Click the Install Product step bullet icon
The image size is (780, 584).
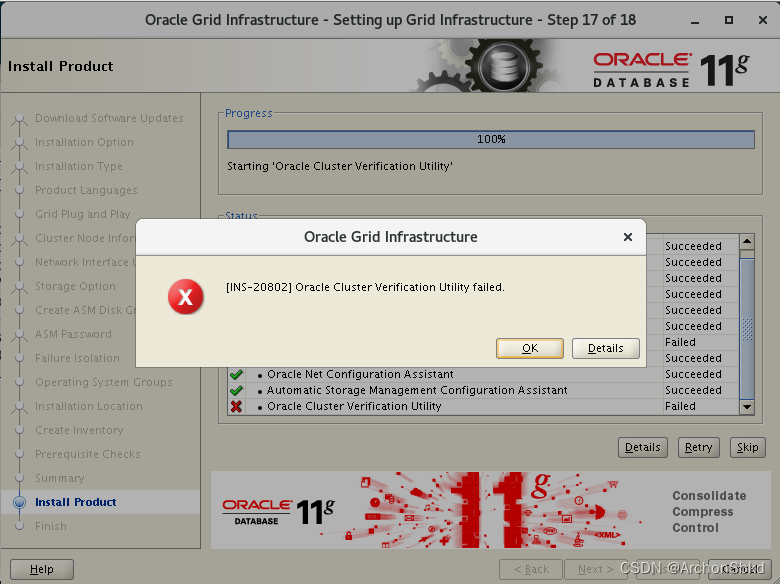pos(19,502)
